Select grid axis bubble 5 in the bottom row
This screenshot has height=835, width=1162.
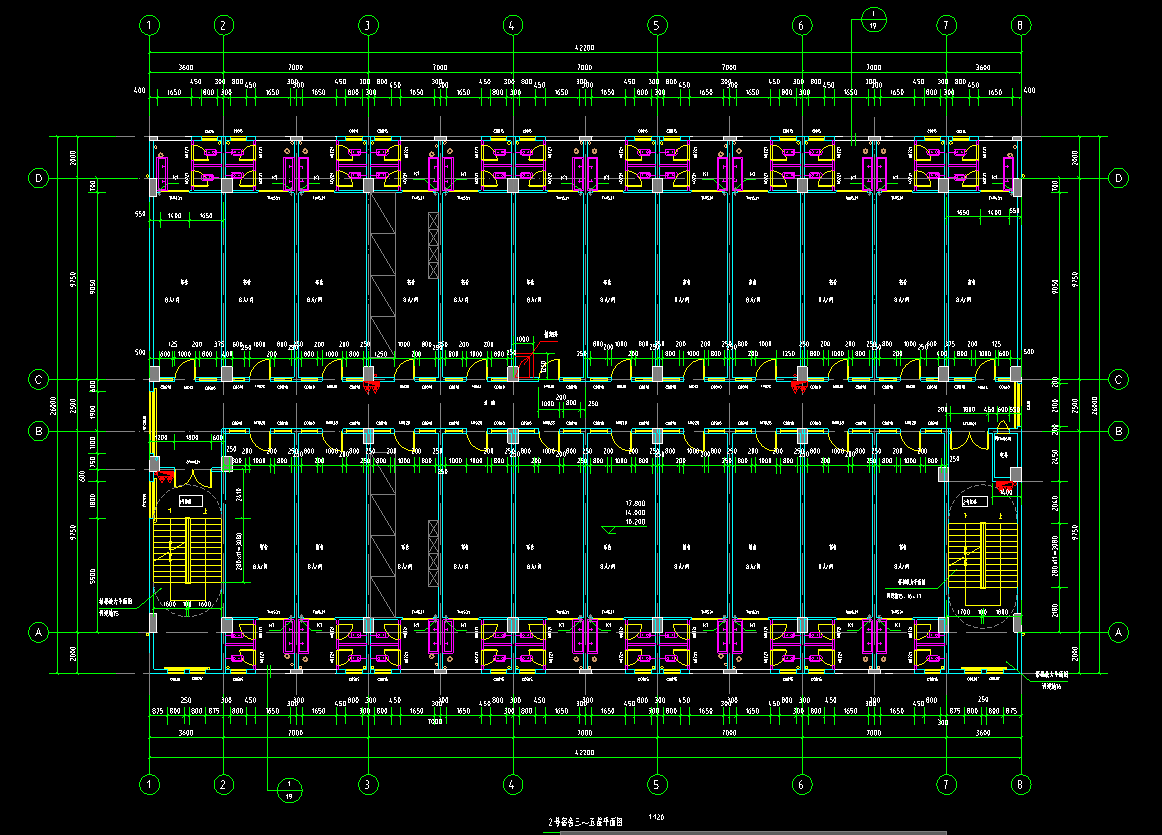click(x=656, y=785)
